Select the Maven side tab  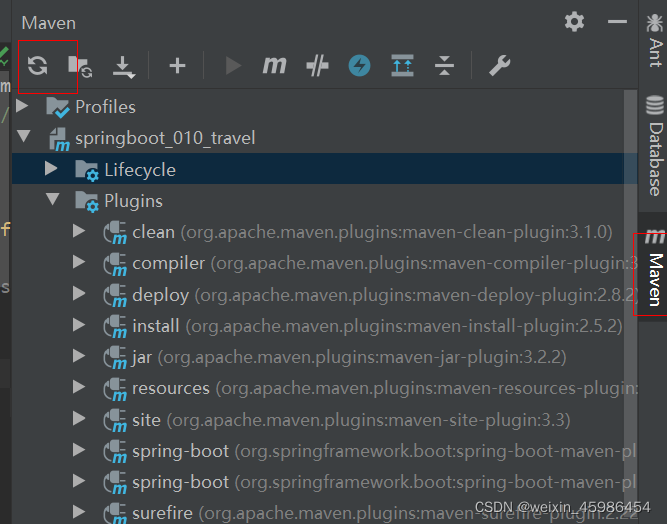point(655,268)
